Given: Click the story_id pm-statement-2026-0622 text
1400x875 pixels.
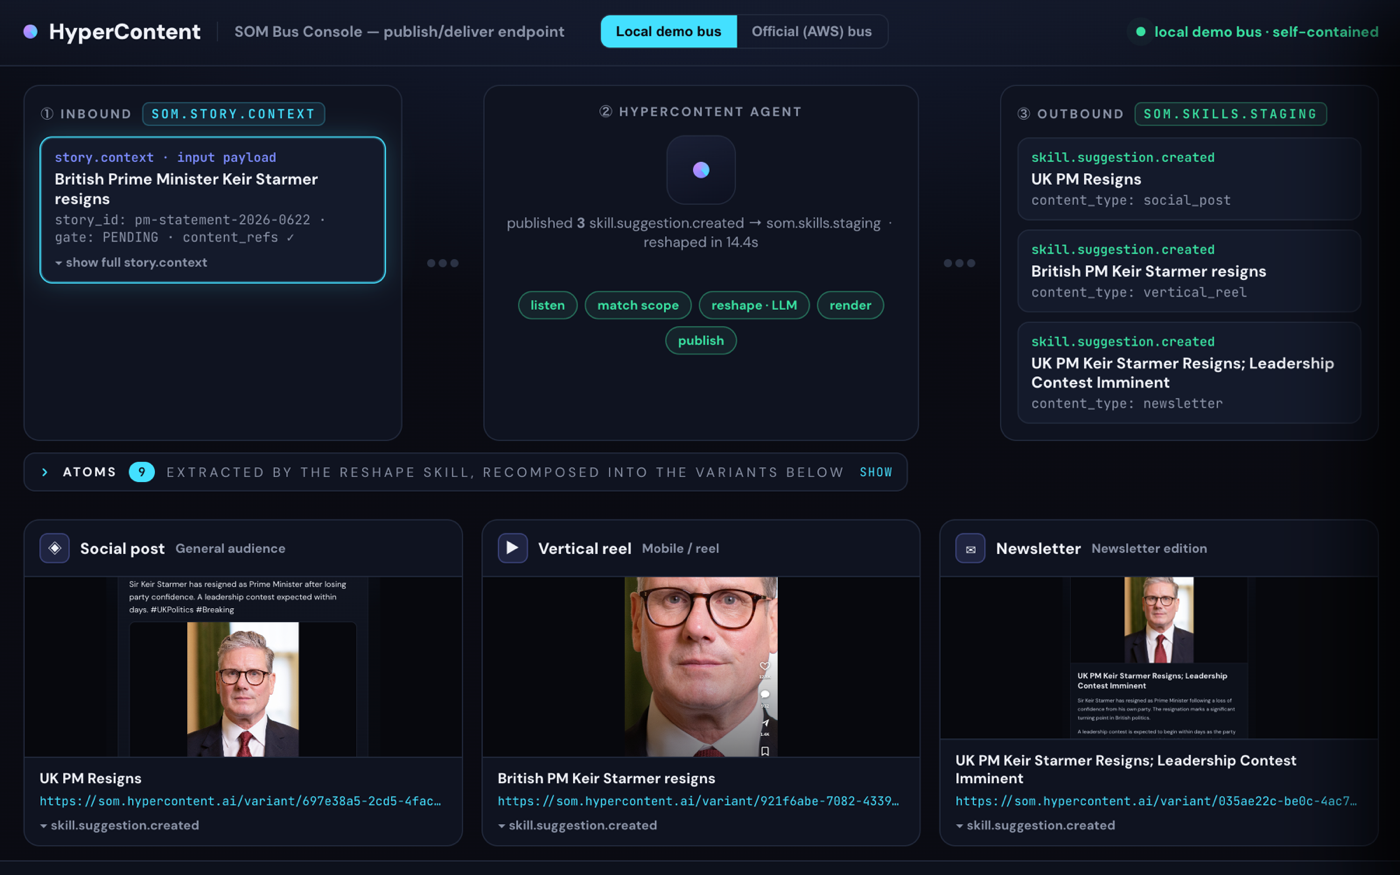Looking at the screenshot, I should 182,219.
